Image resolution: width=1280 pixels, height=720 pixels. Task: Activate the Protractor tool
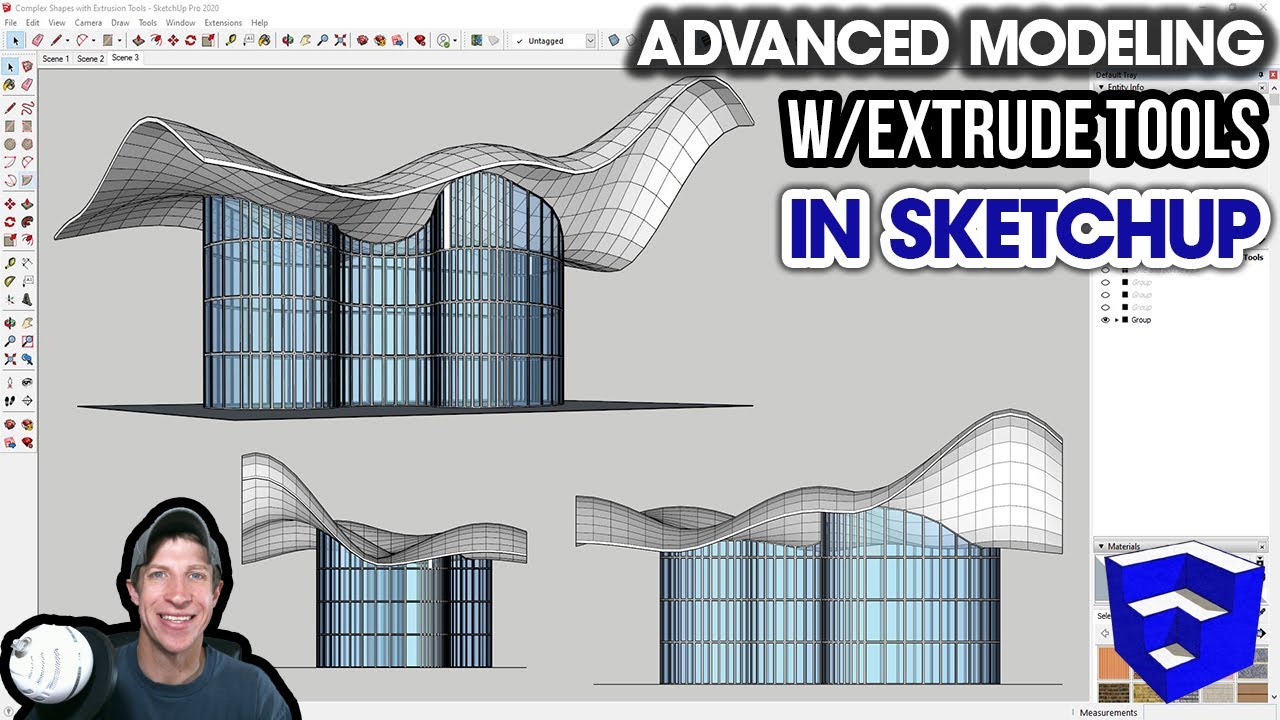pos(10,281)
